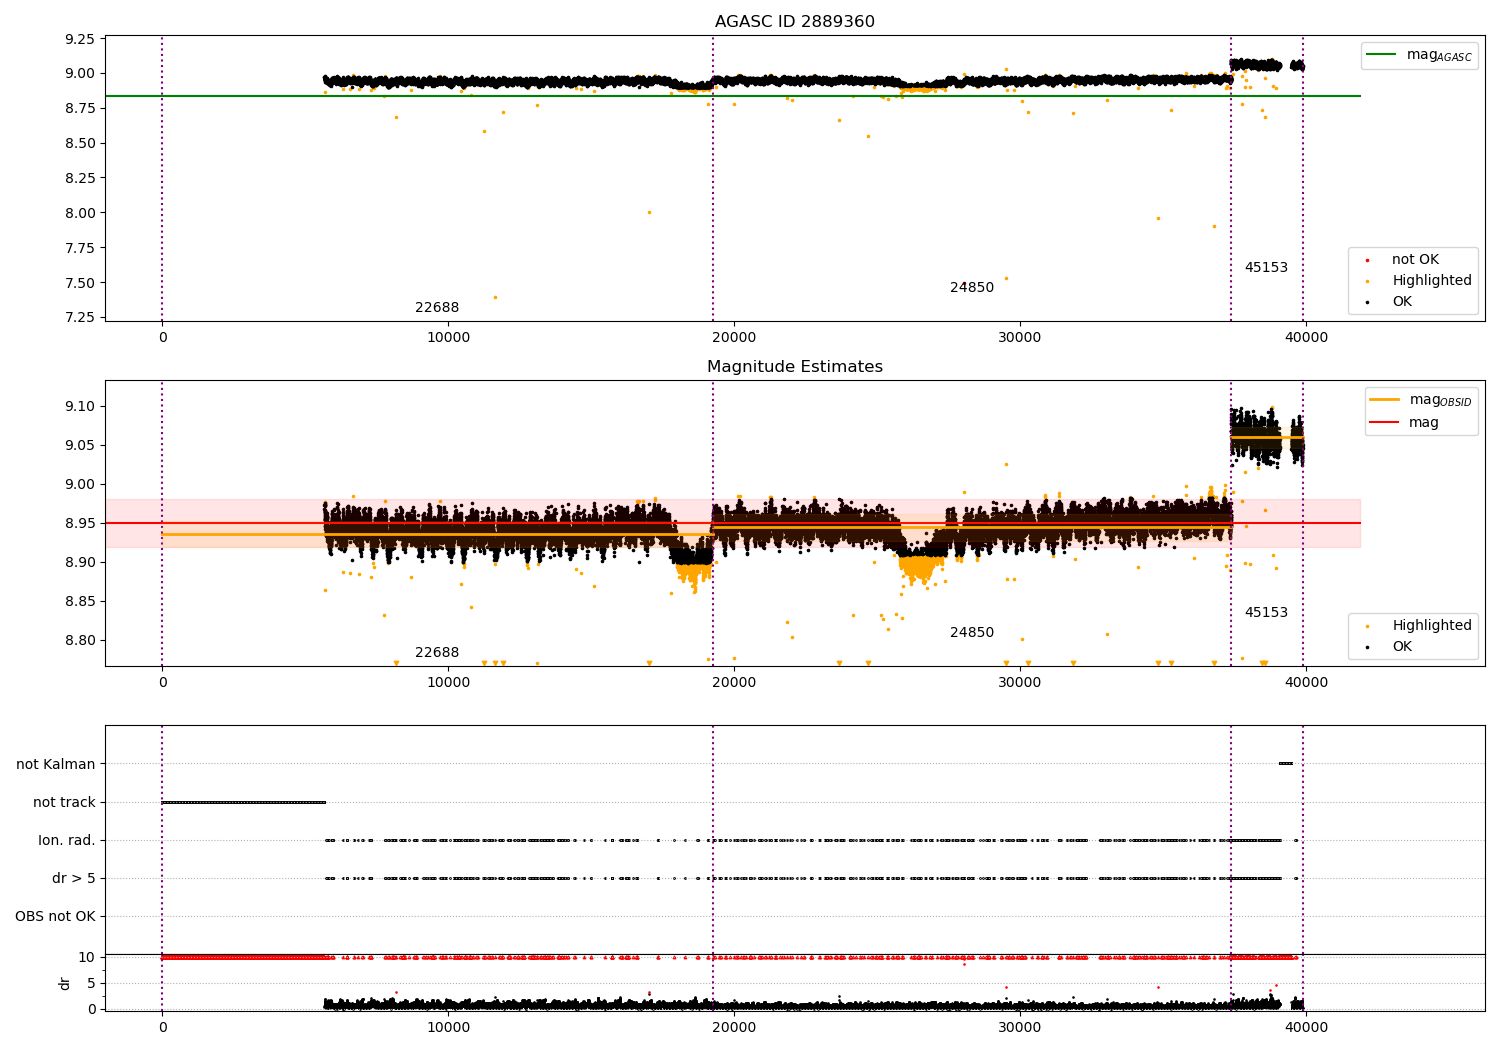Image resolution: width=1500 pixels, height=1050 pixels.
Task: Click the 'dr' y-axis label in bottom plot
Action: 65,983
